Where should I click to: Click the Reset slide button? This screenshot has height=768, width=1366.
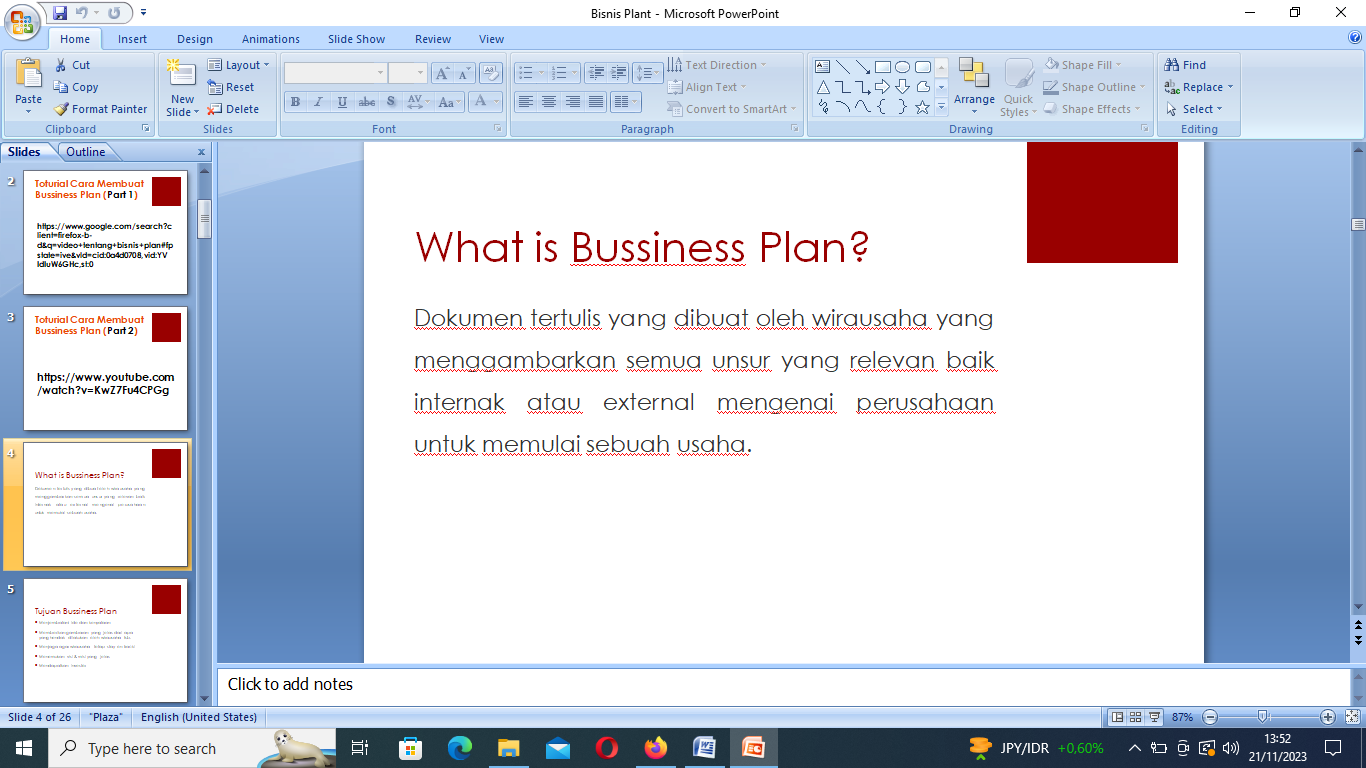(x=231, y=87)
